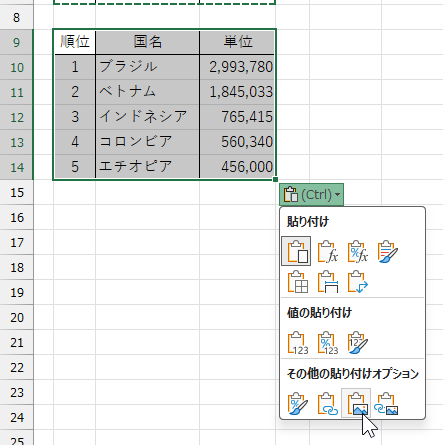Screen dimensions: 443x445
Task: Select rank cell 1 in row 10
Action: (74, 67)
